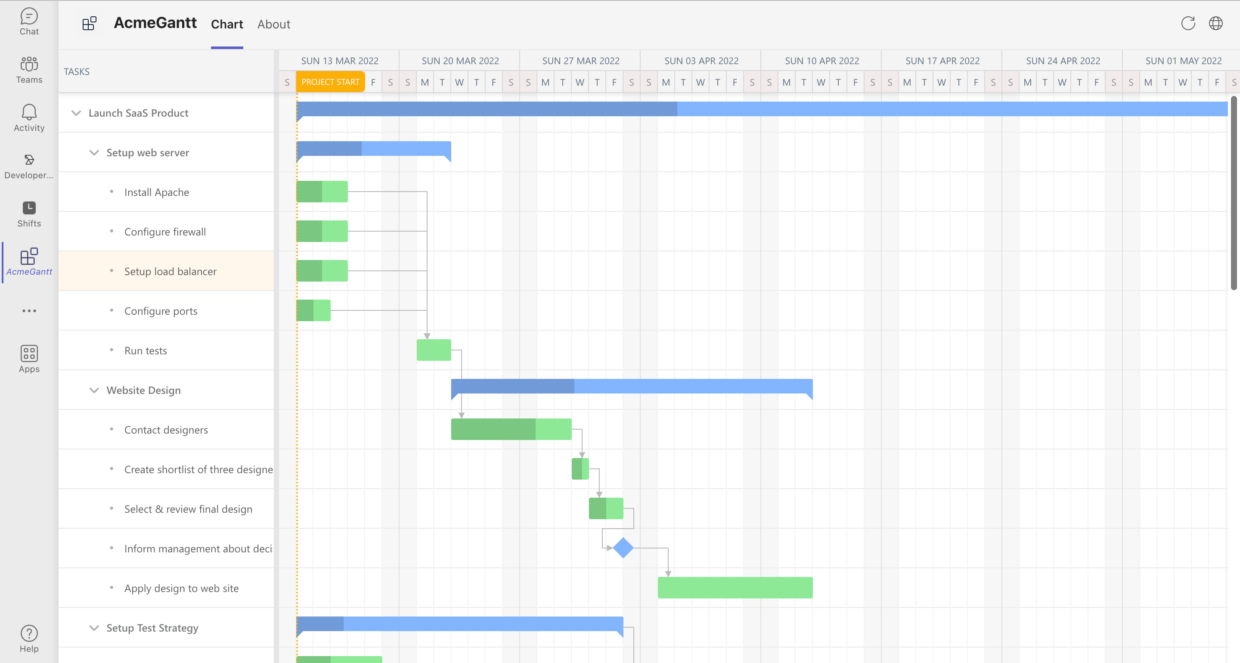
Task: Open the About tab
Action: (273, 24)
